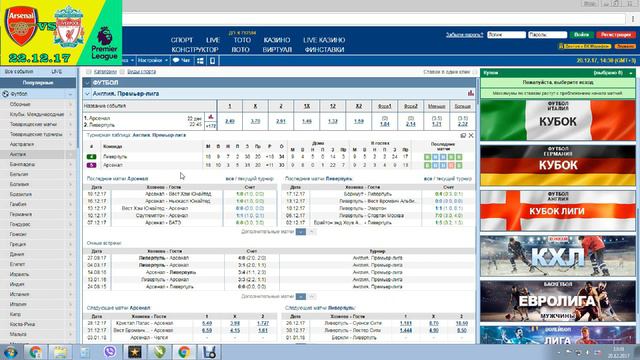Open the Италия Кубок banner

(558, 120)
